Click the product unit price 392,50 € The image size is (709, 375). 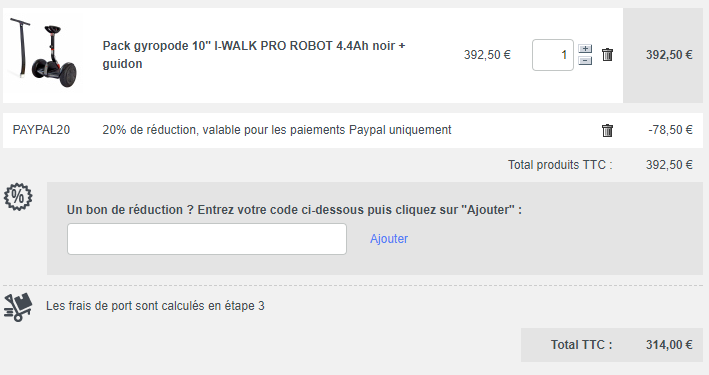click(487, 55)
